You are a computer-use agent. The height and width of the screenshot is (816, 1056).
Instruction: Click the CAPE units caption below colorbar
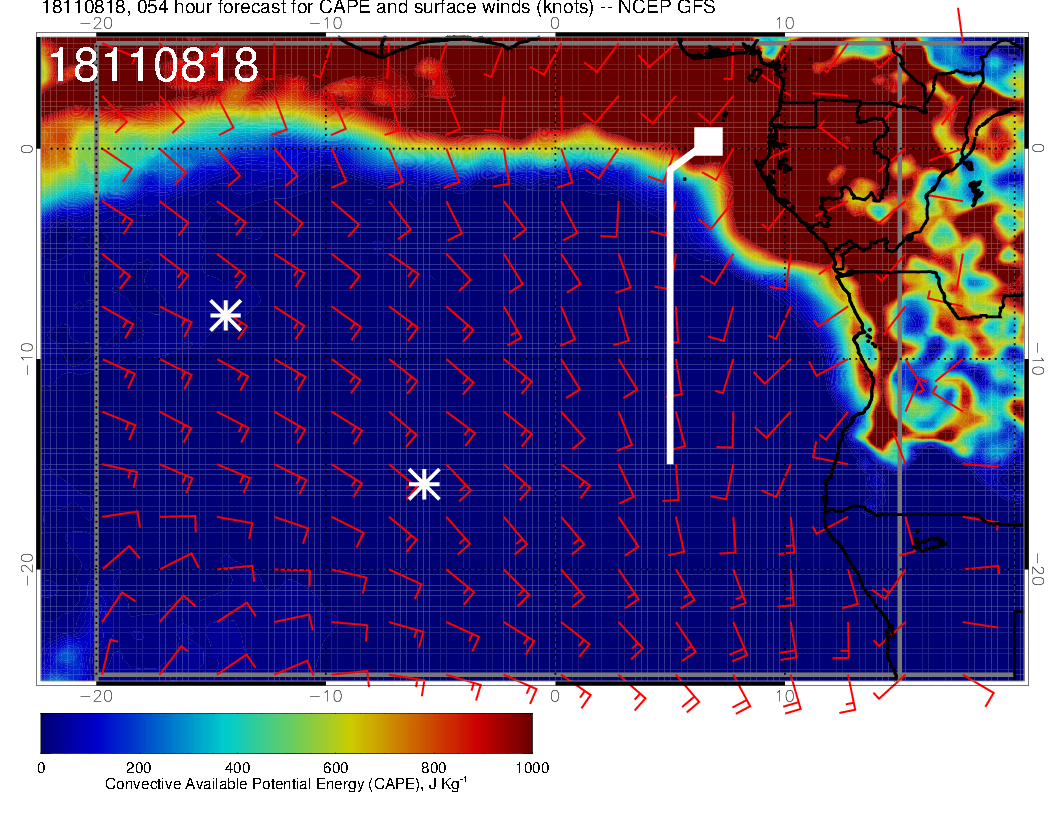285,784
